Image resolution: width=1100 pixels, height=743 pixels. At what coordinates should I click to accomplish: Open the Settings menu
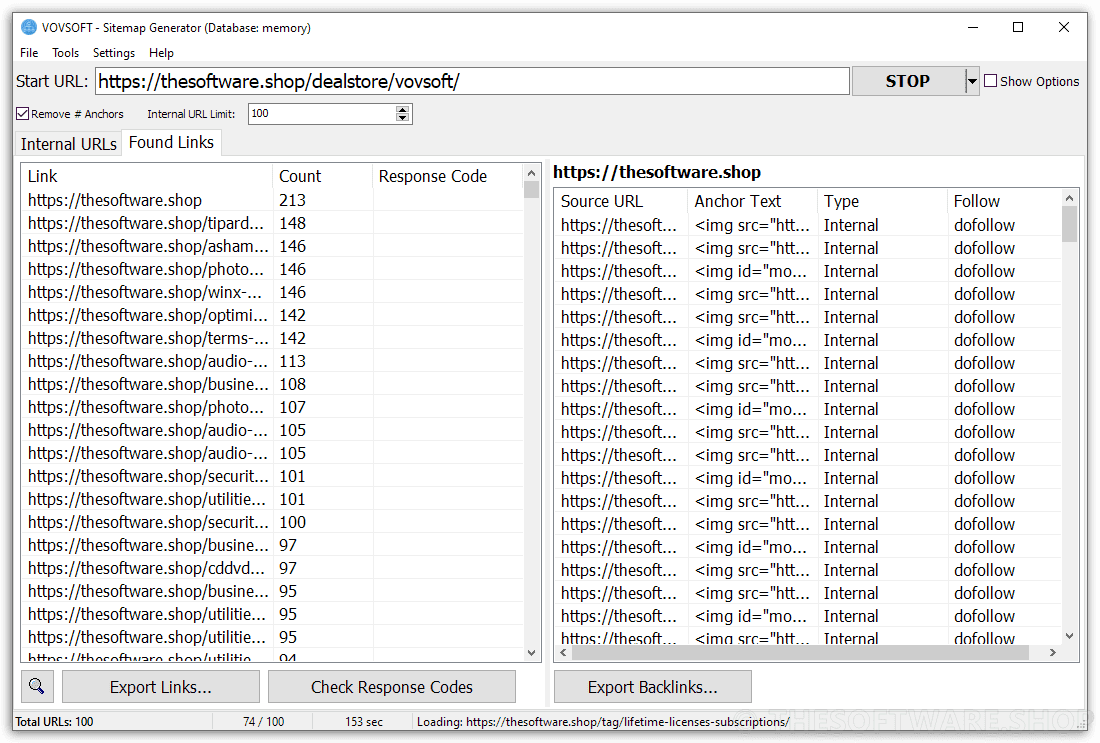(x=114, y=53)
